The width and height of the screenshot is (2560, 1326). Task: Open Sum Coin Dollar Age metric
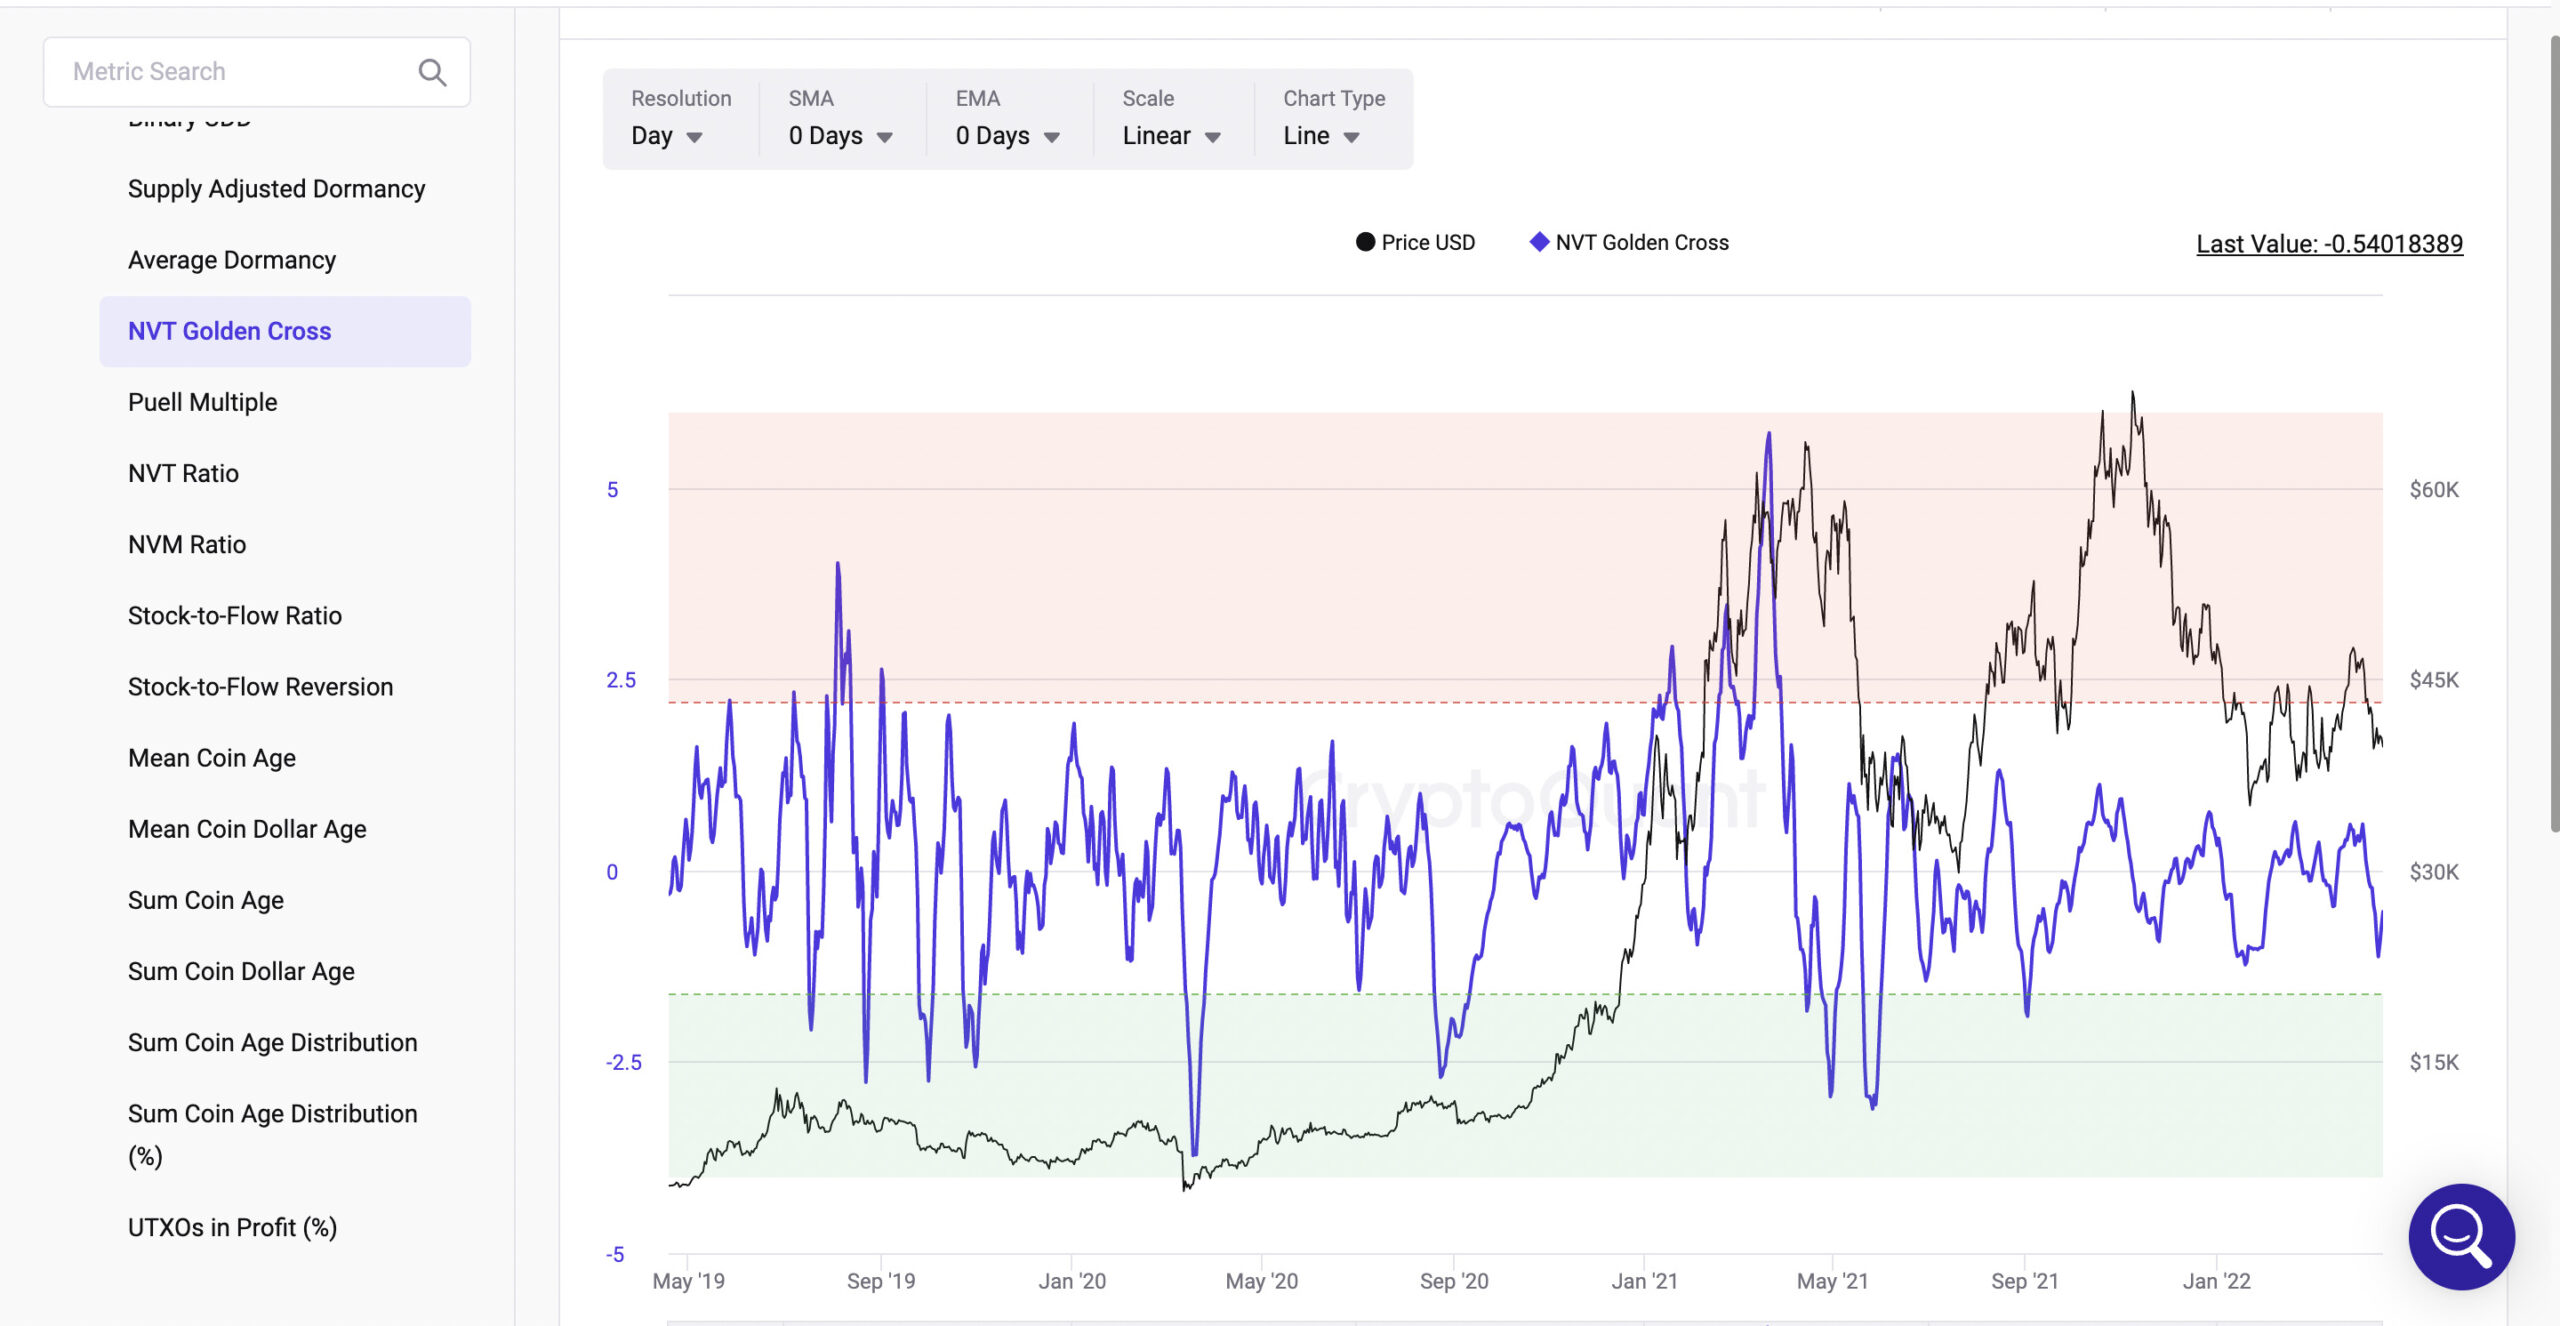(x=241, y=970)
